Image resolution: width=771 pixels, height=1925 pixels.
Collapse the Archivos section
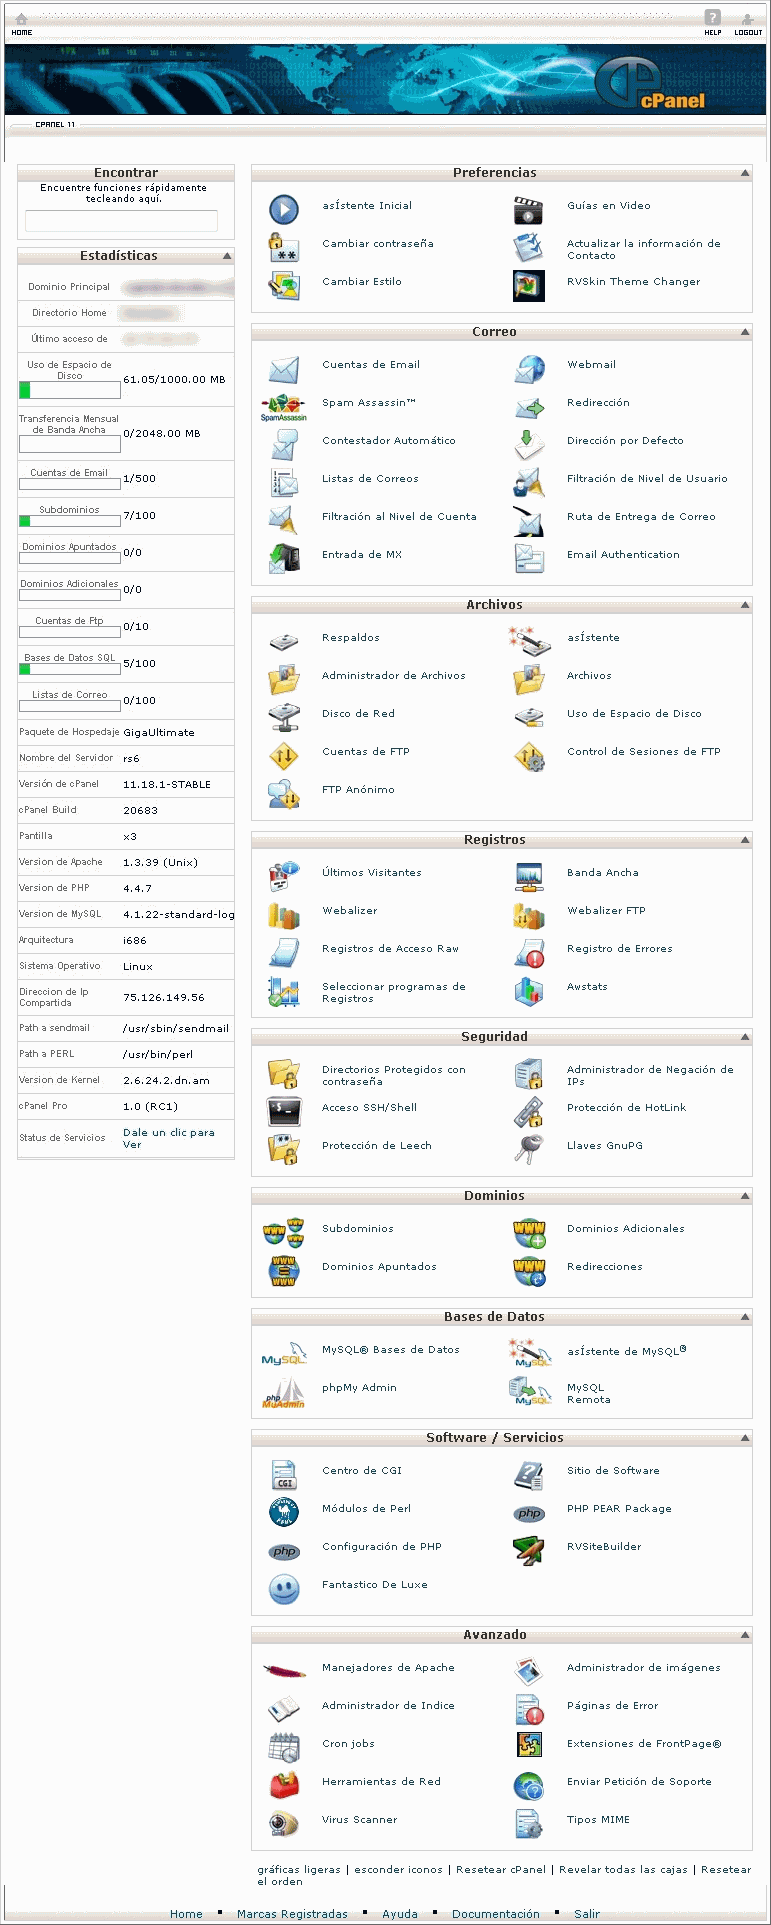point(745,605)
